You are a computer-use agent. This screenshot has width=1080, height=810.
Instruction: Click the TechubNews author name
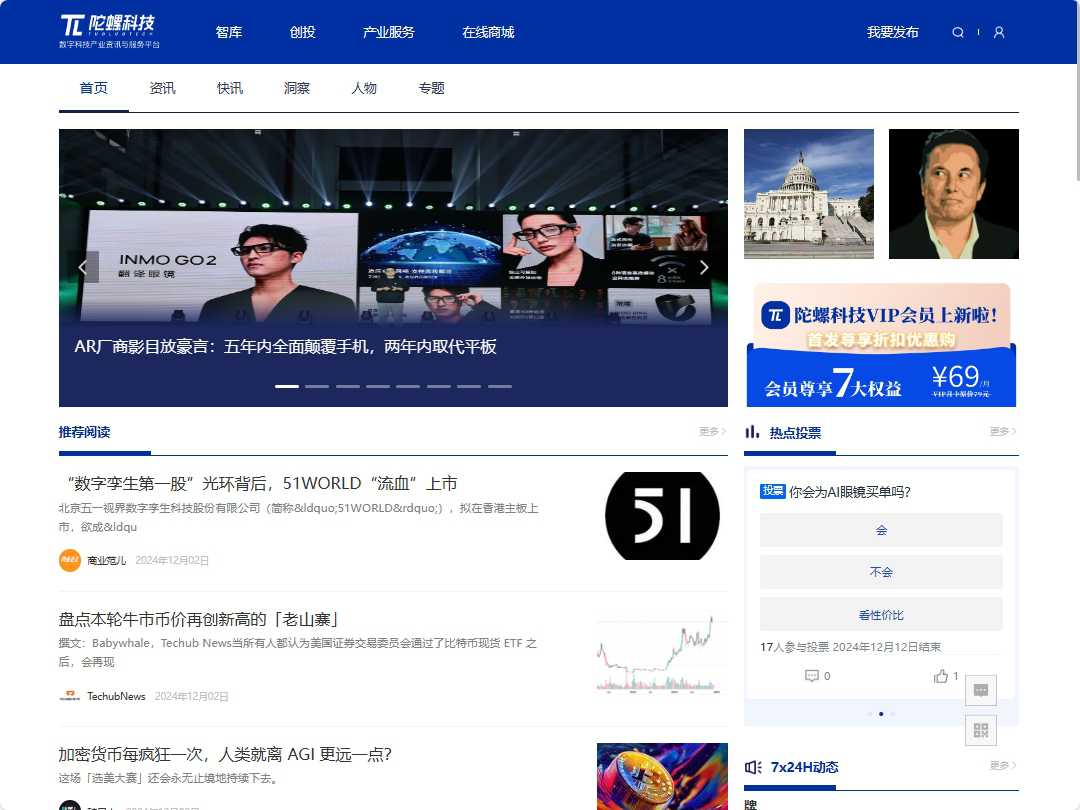coord(116,696)
